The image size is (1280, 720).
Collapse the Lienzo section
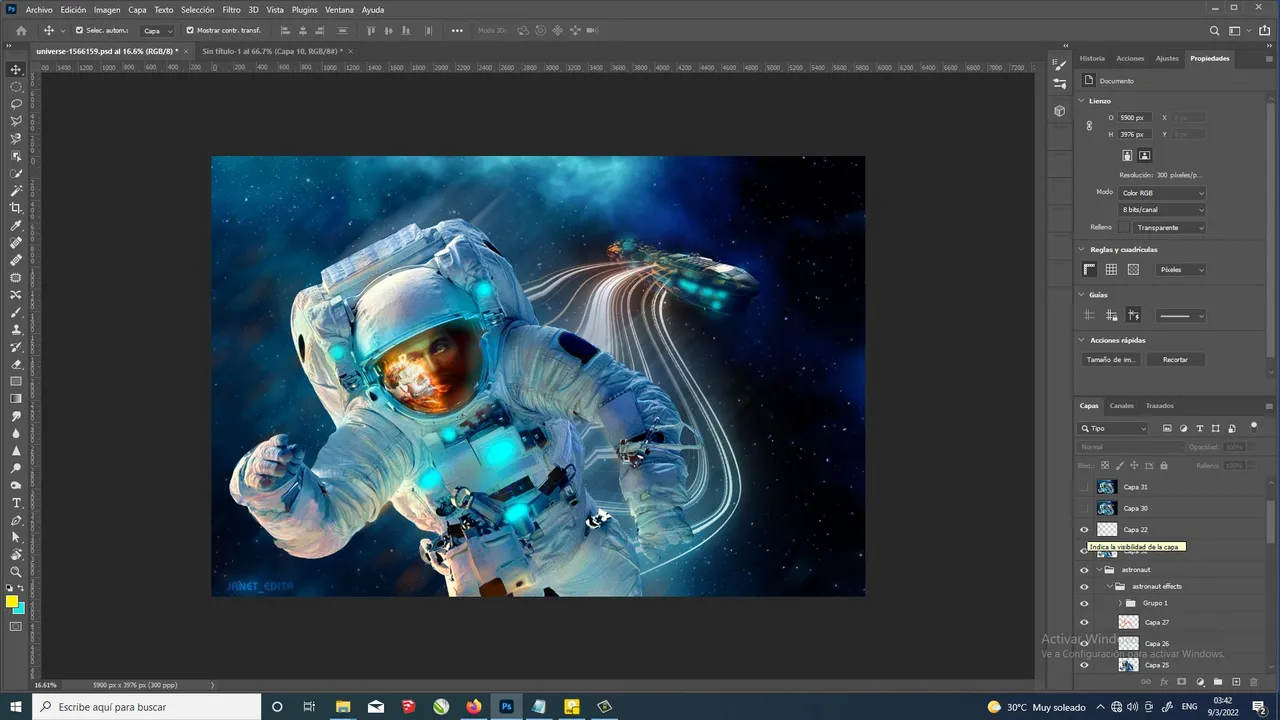tap(1082, 101)
